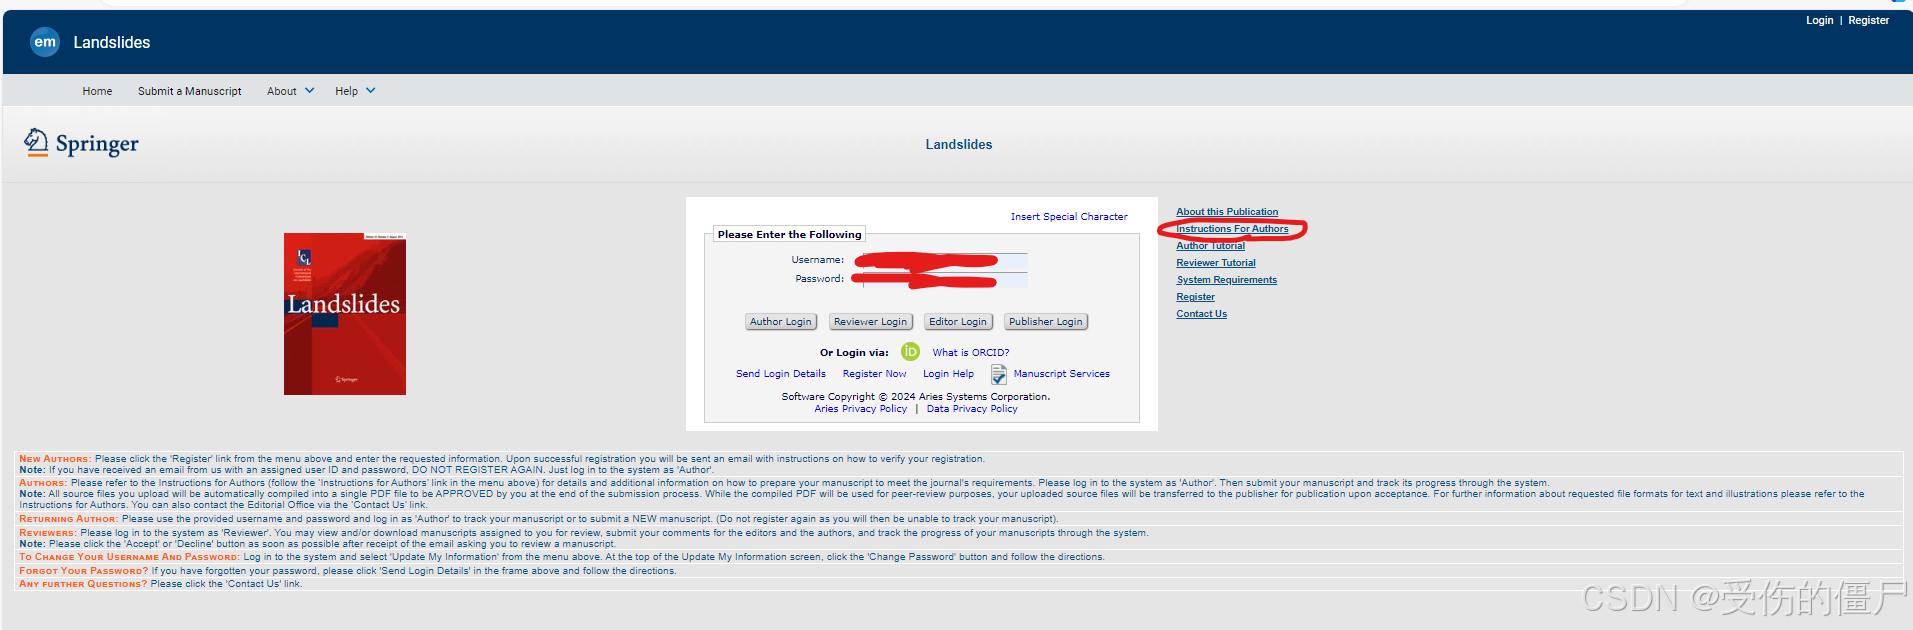This screenshot has height=630, width=1913.
Task: Open Data Privacy Policy link
Action: [972, 409]
